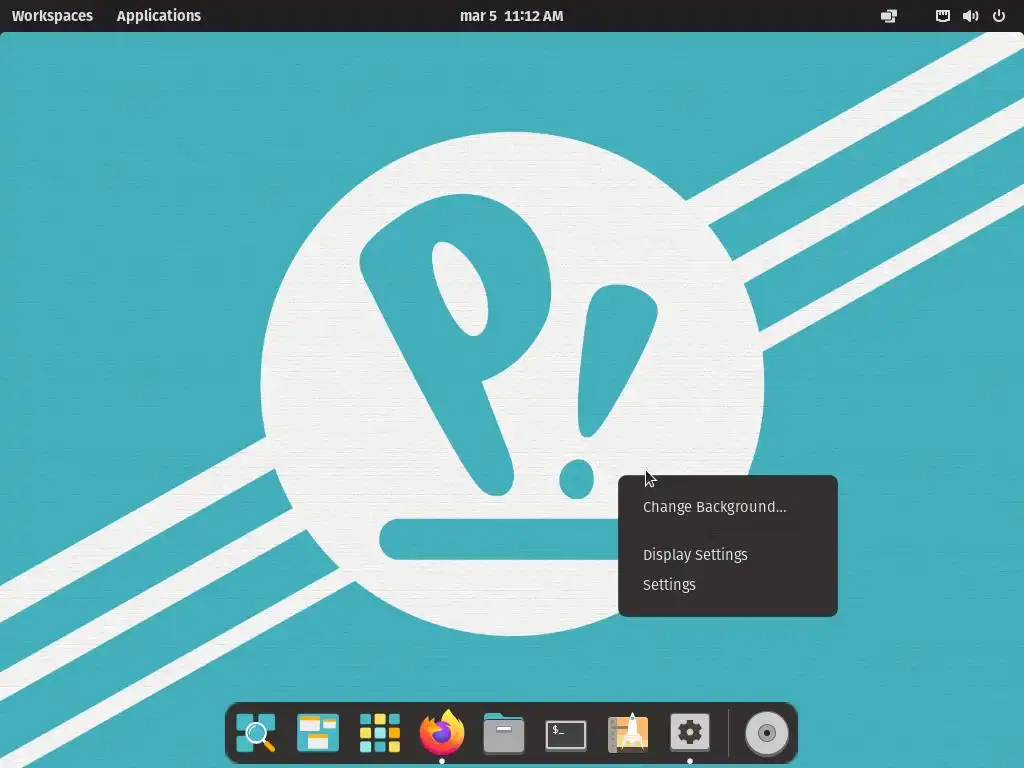Open Pop!_Shop rocket icon in dock
The width and height of the screenshot is (1024, 768).
point(628,733)
